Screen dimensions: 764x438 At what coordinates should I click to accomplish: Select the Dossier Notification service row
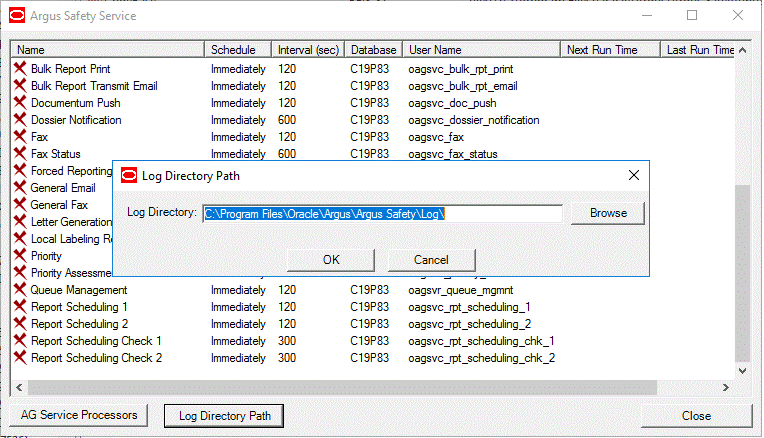pos(373,120)
